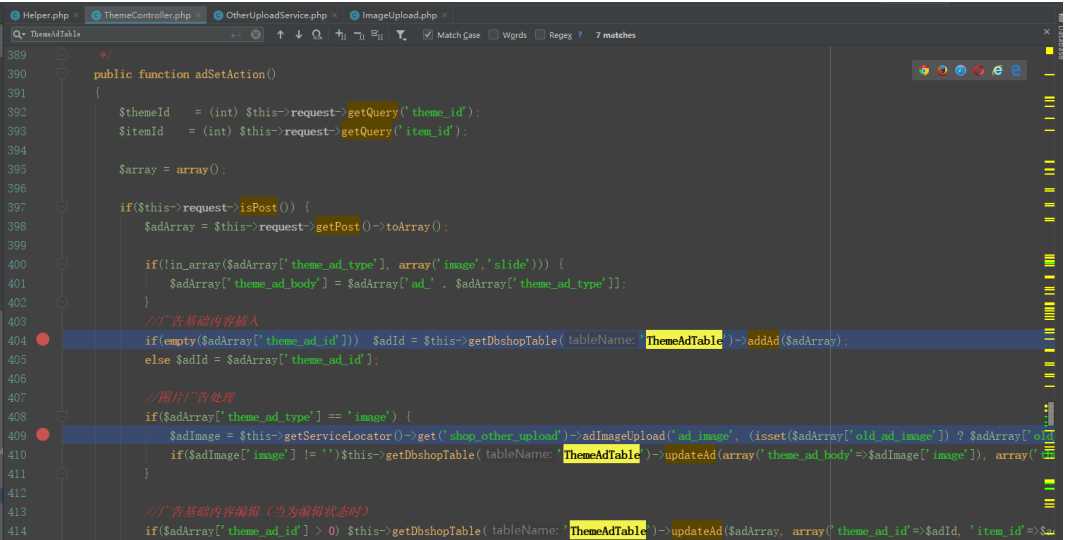Close the ThemeController.php tab
Viewport: 1065px width, 540px height.
pyautogui.click(x=198, y=15)
